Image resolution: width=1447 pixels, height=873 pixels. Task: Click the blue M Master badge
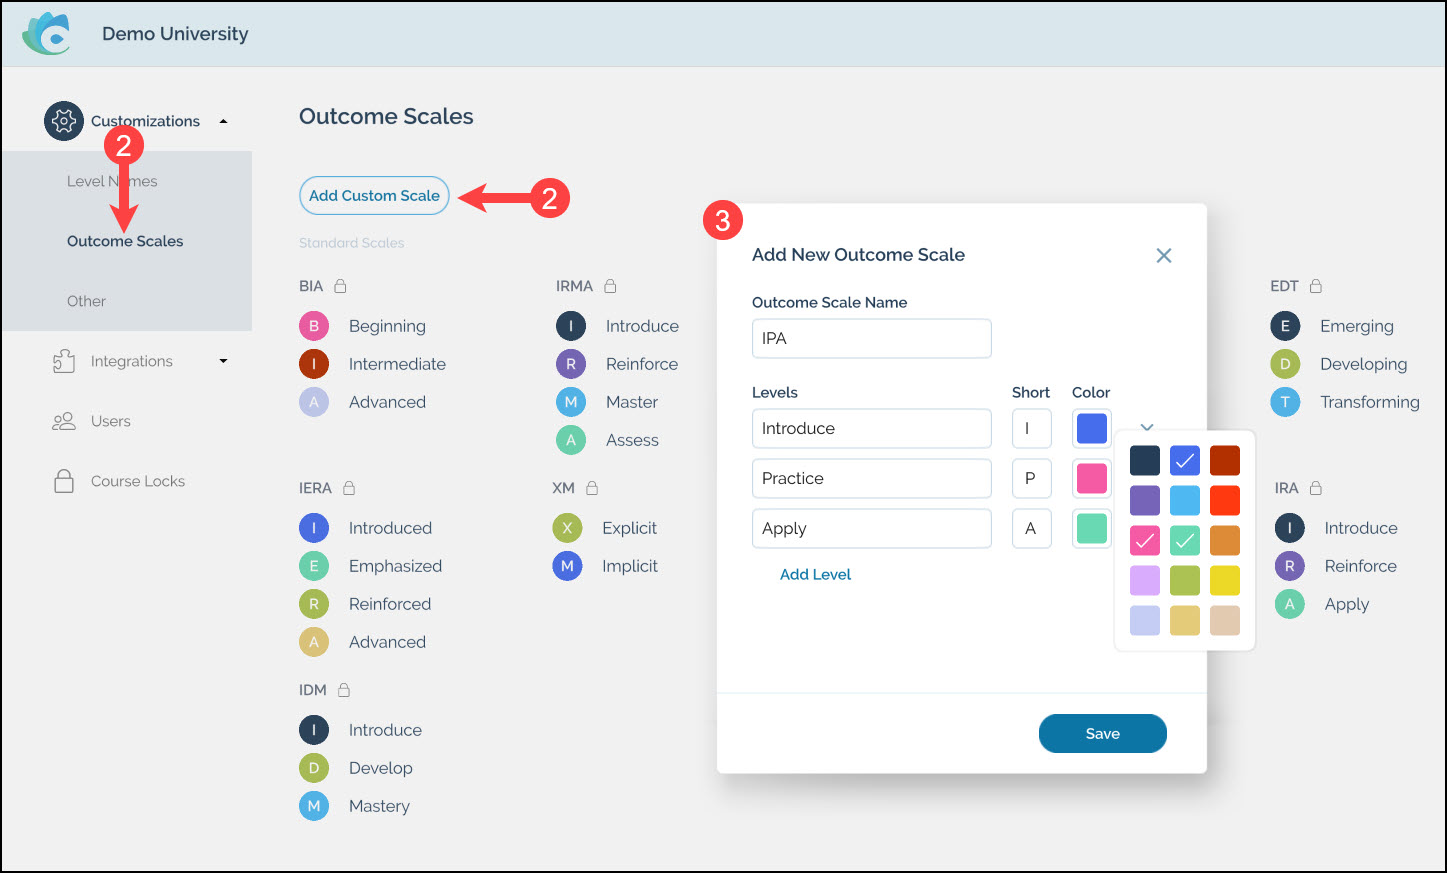coord(571,402)
